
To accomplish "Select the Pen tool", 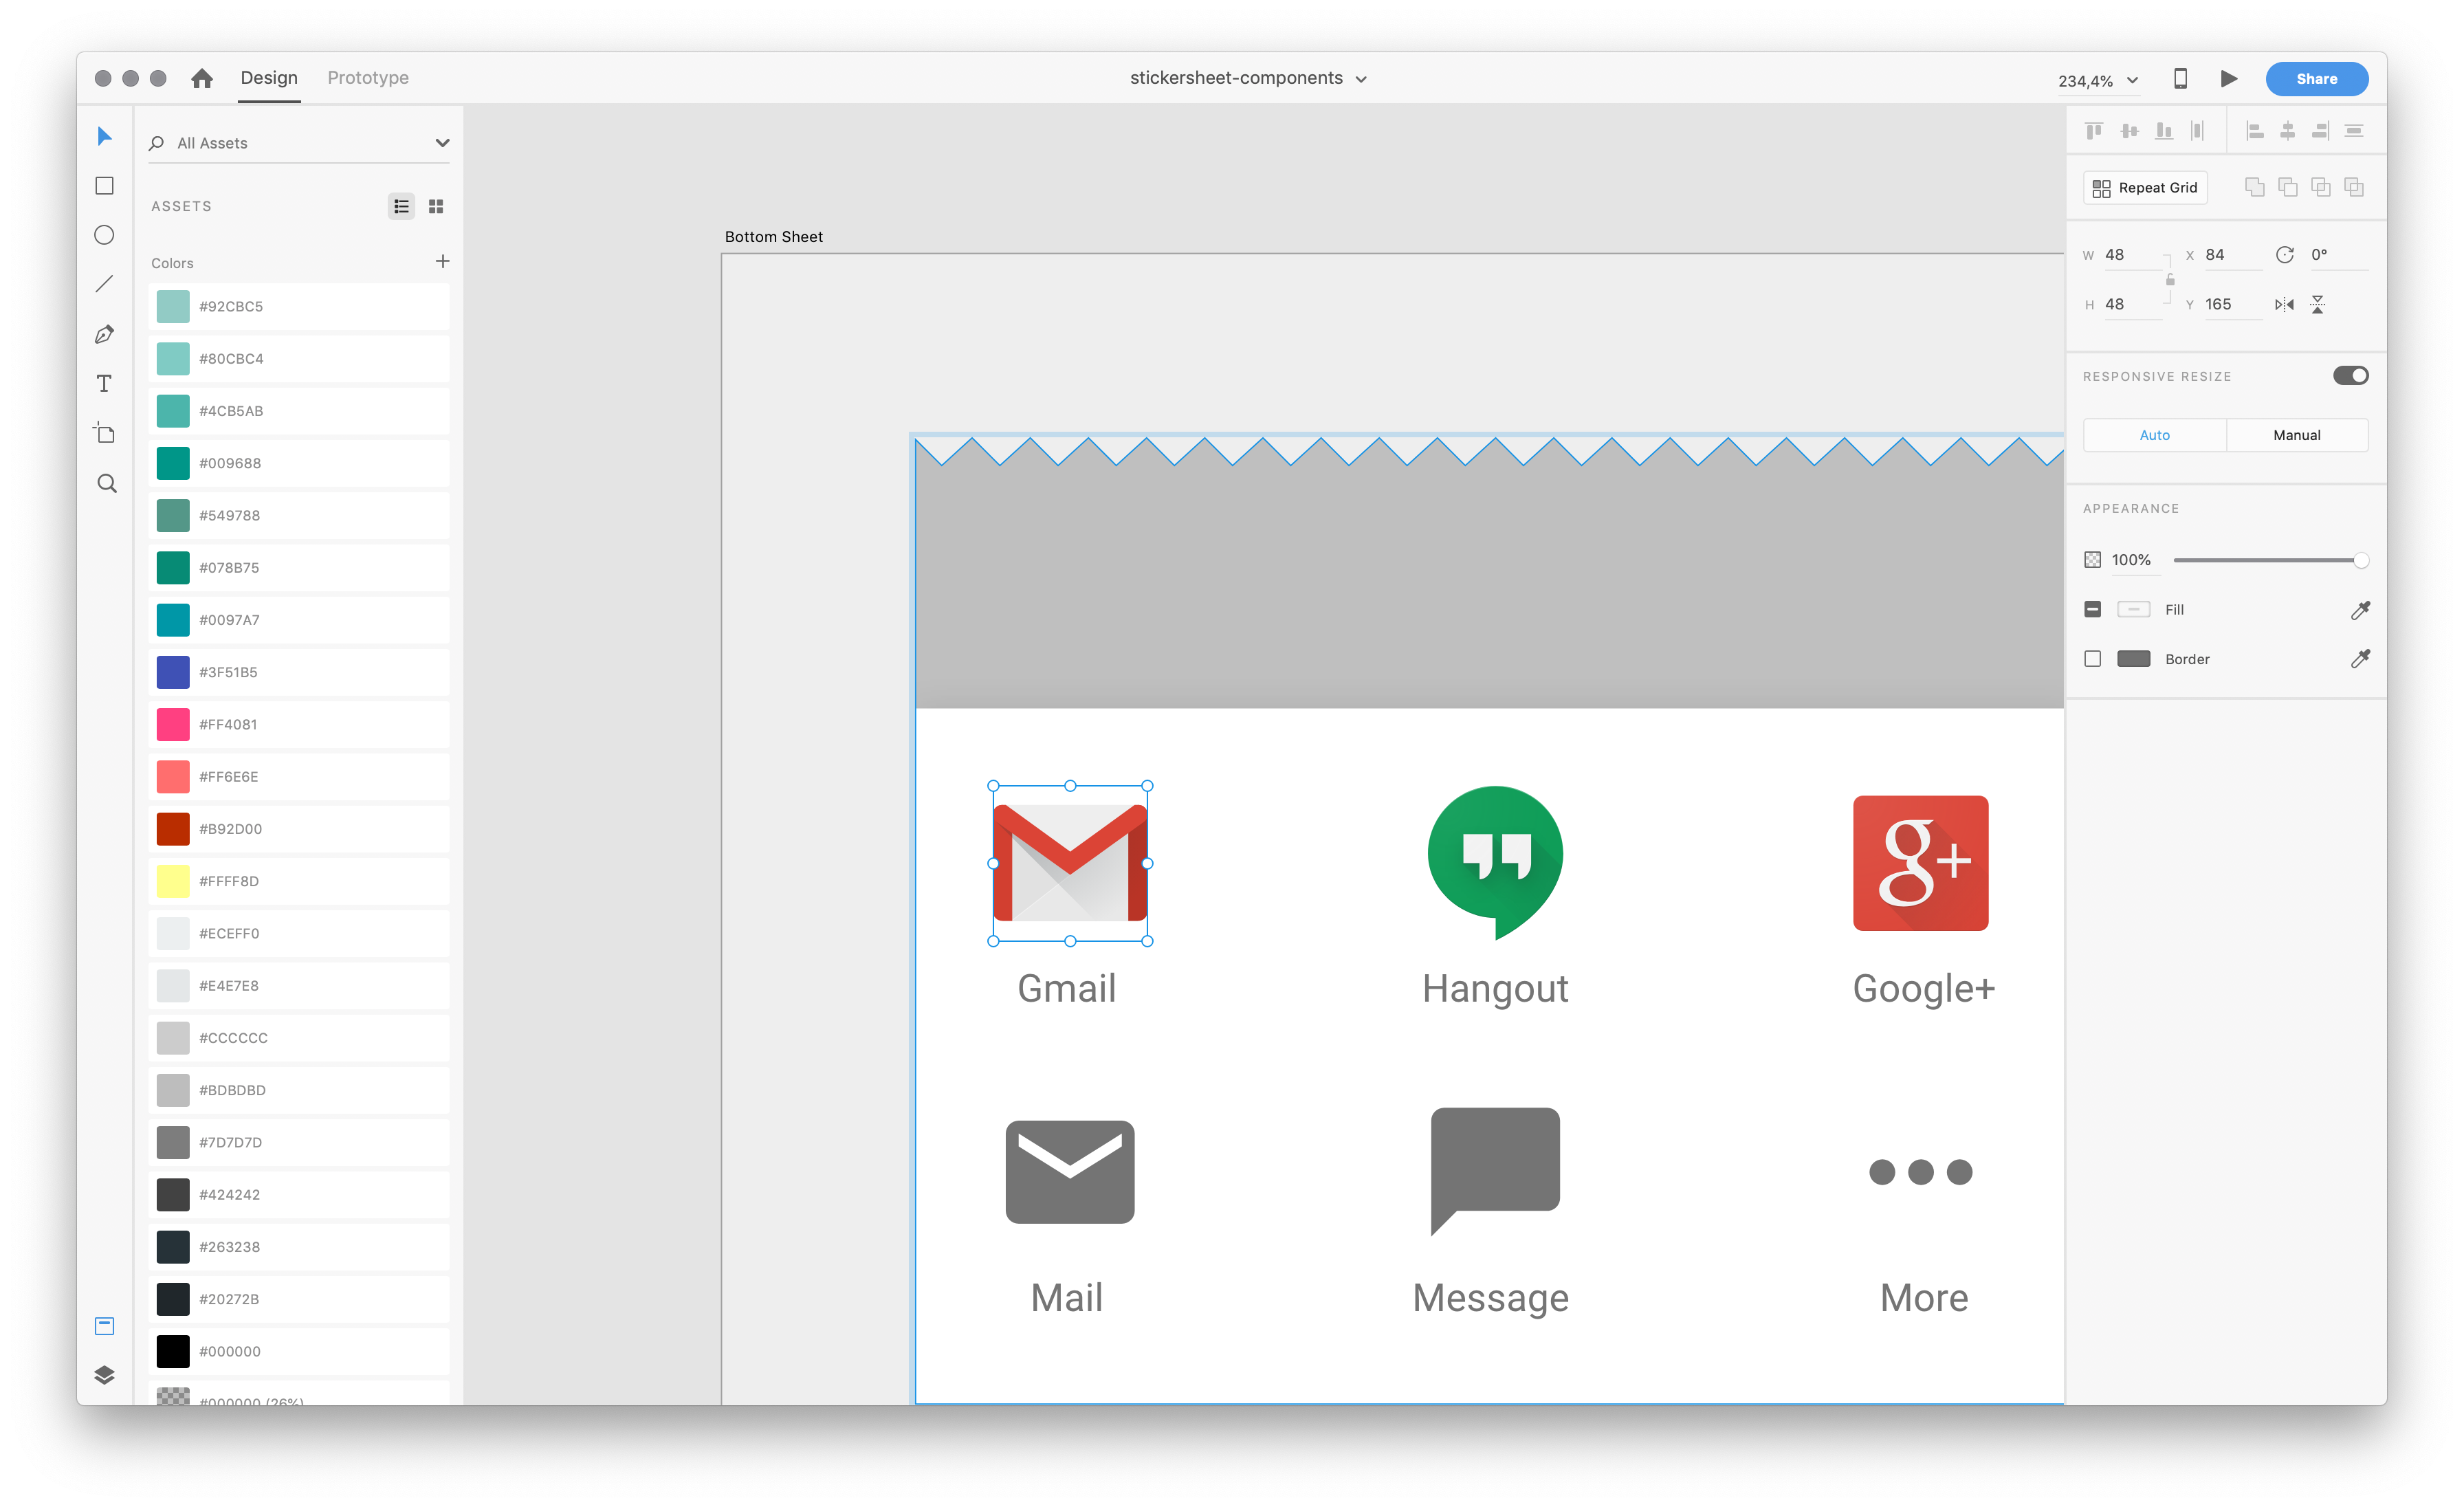I will pos(104,334).
